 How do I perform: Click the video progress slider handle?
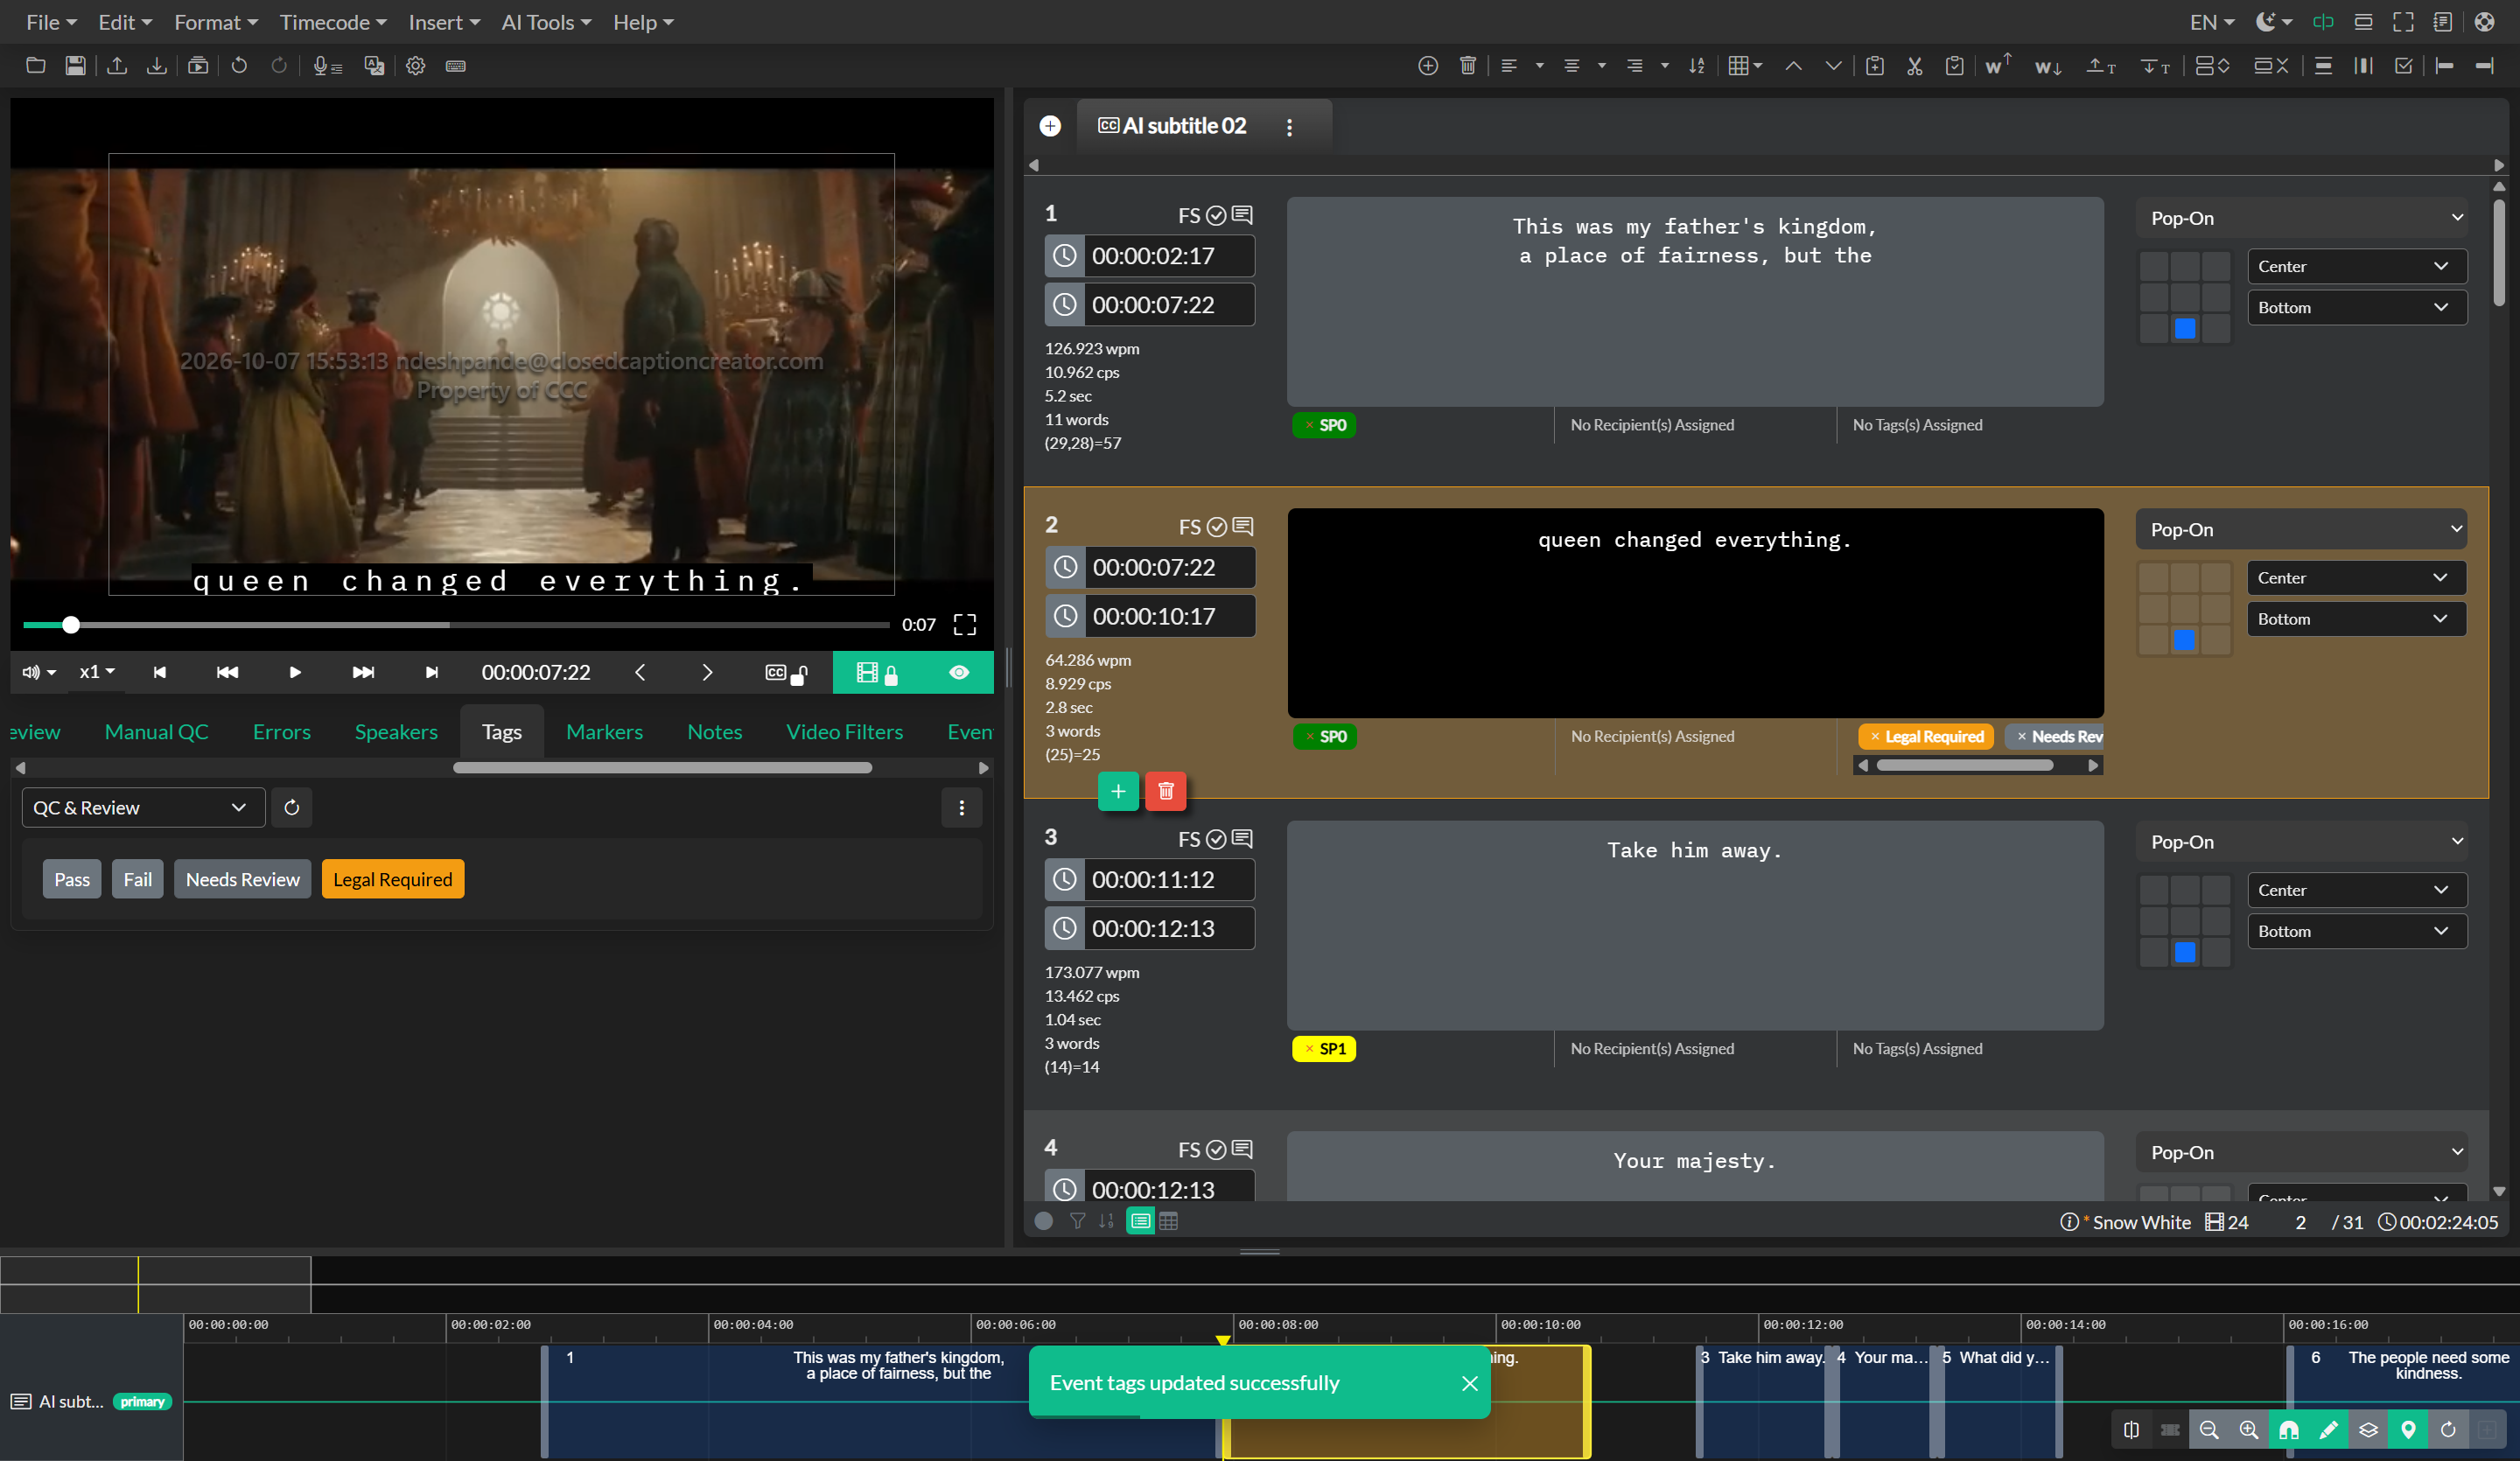click(70, 625)
